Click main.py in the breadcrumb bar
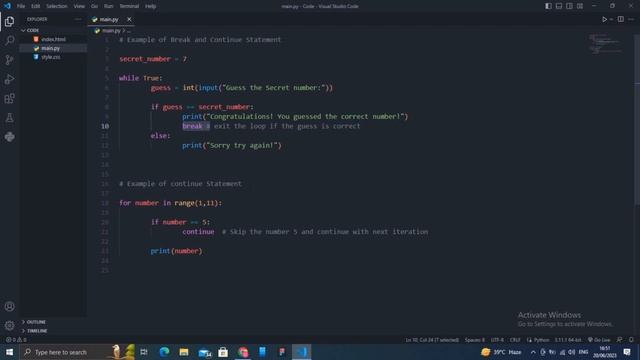640x360 pixels. [111, 31]
